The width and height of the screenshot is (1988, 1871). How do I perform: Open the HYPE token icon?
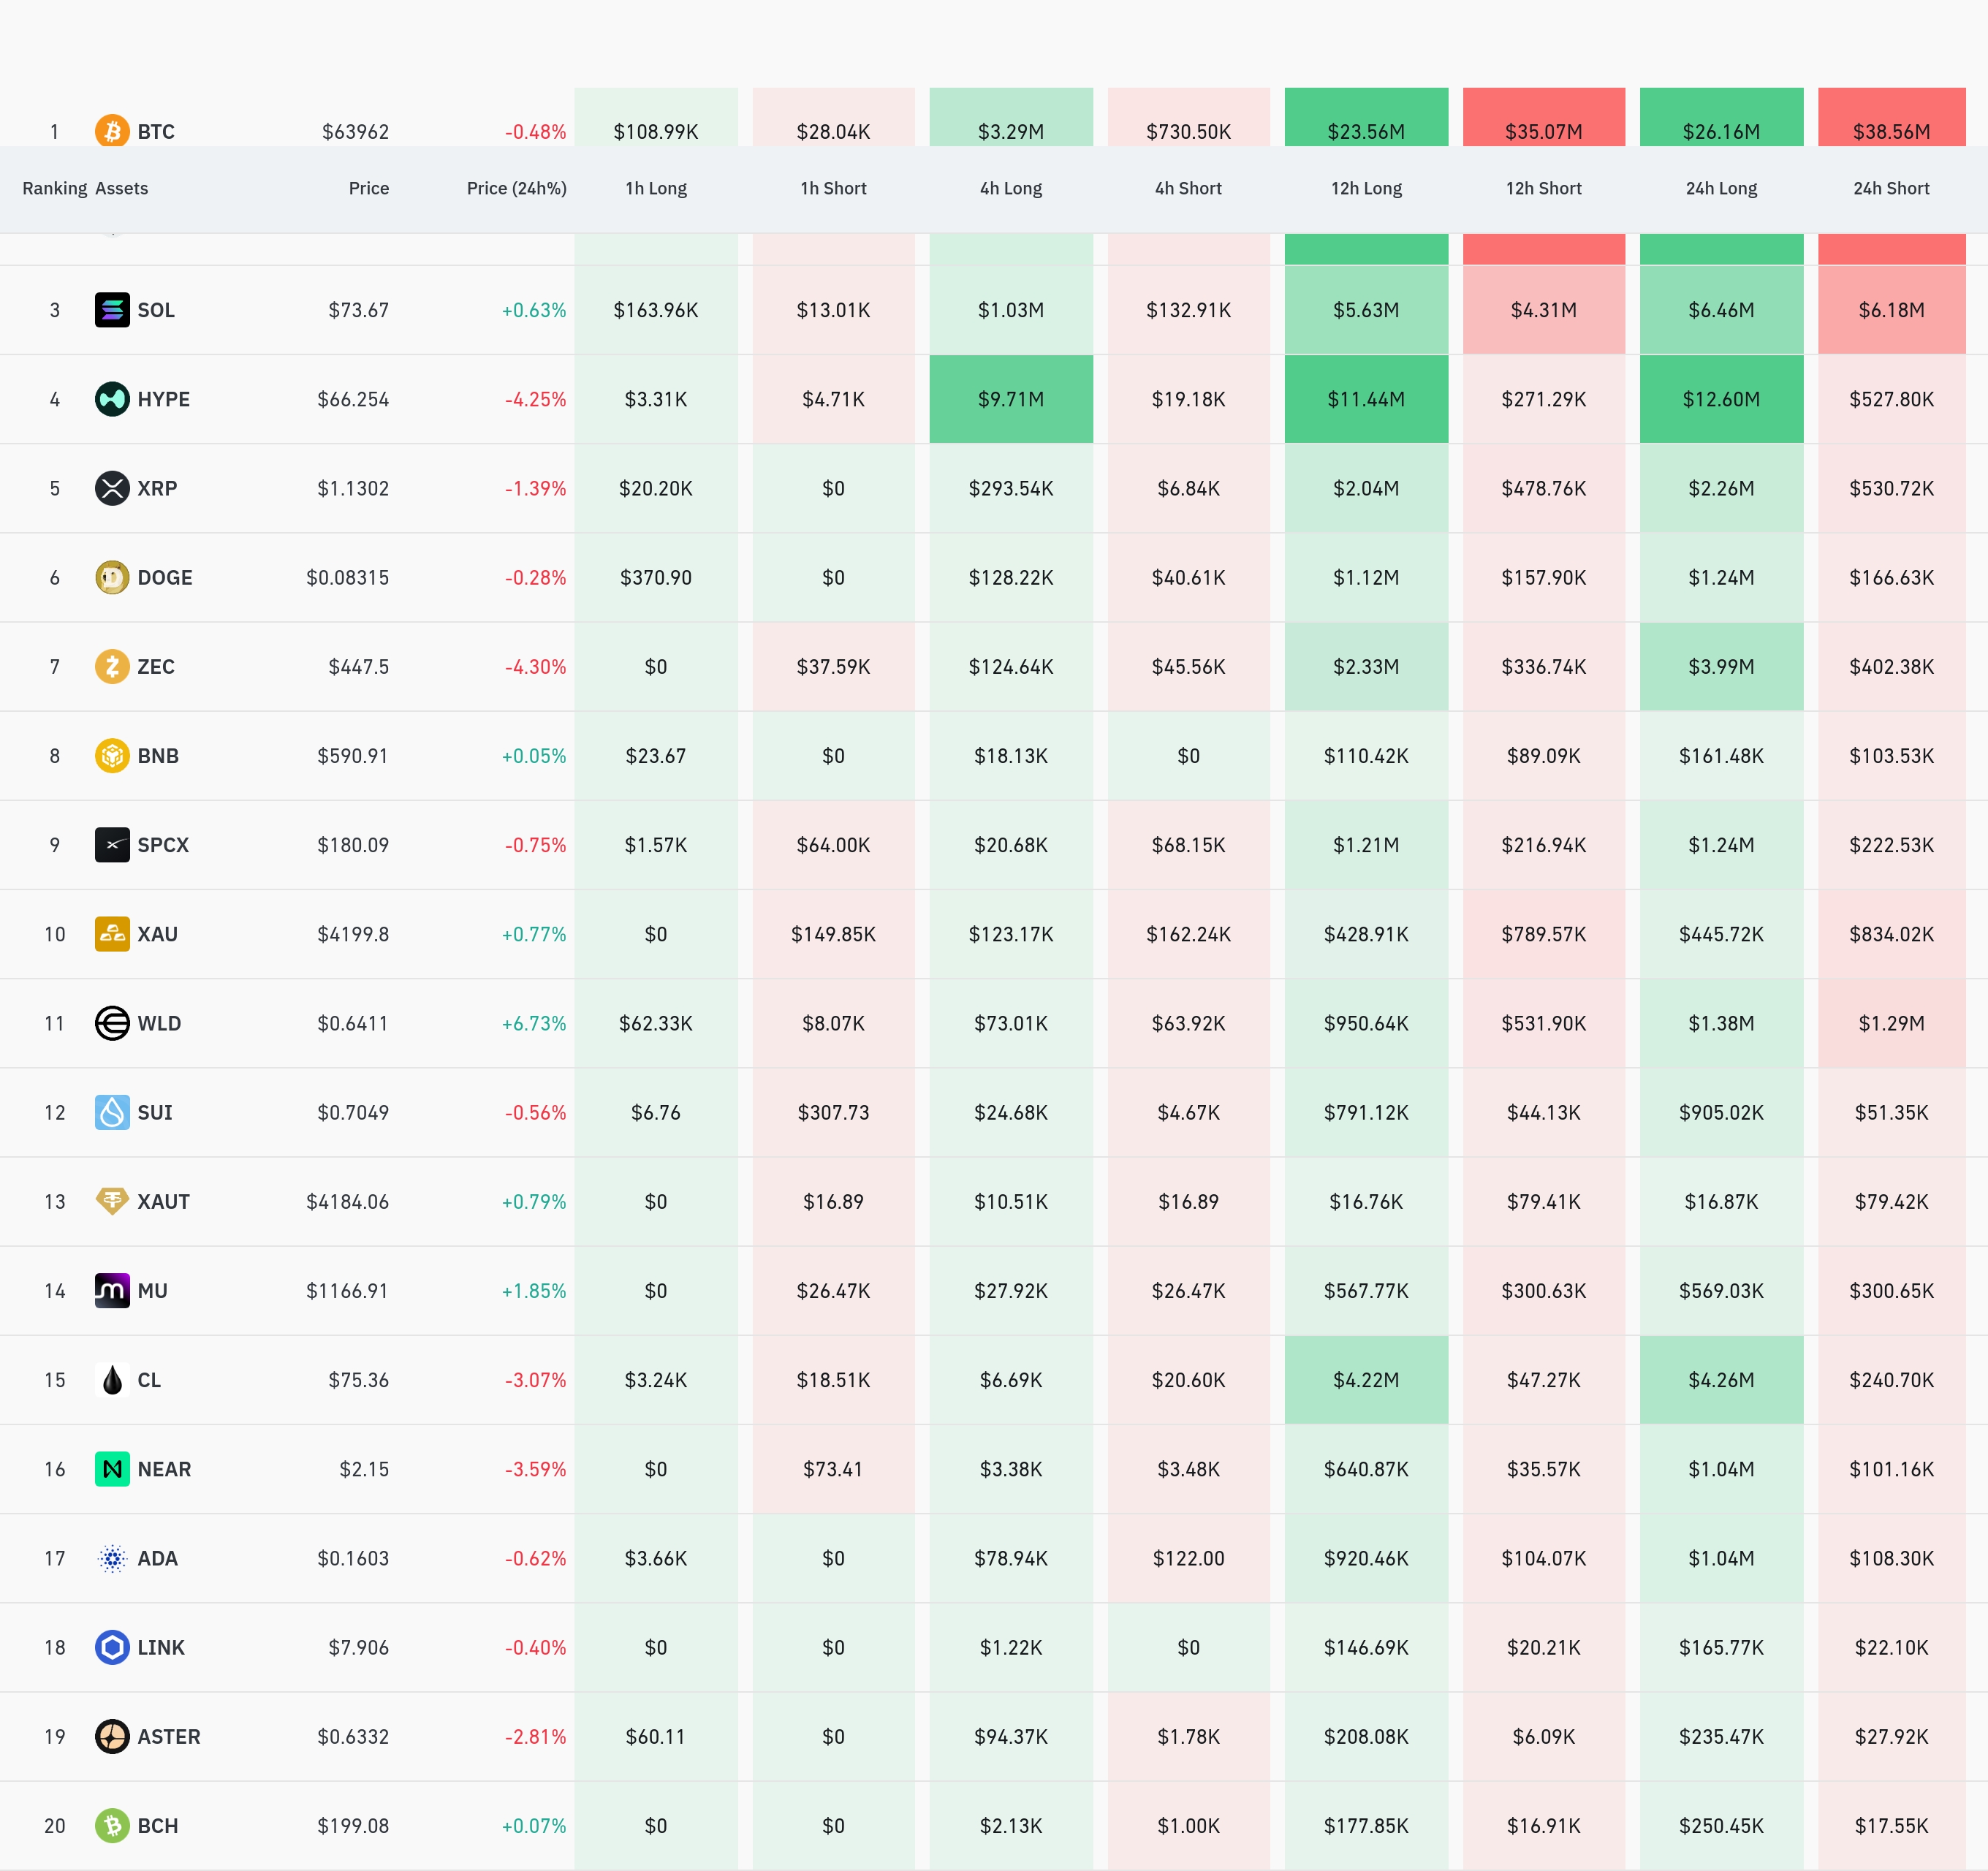pos(112,399)
